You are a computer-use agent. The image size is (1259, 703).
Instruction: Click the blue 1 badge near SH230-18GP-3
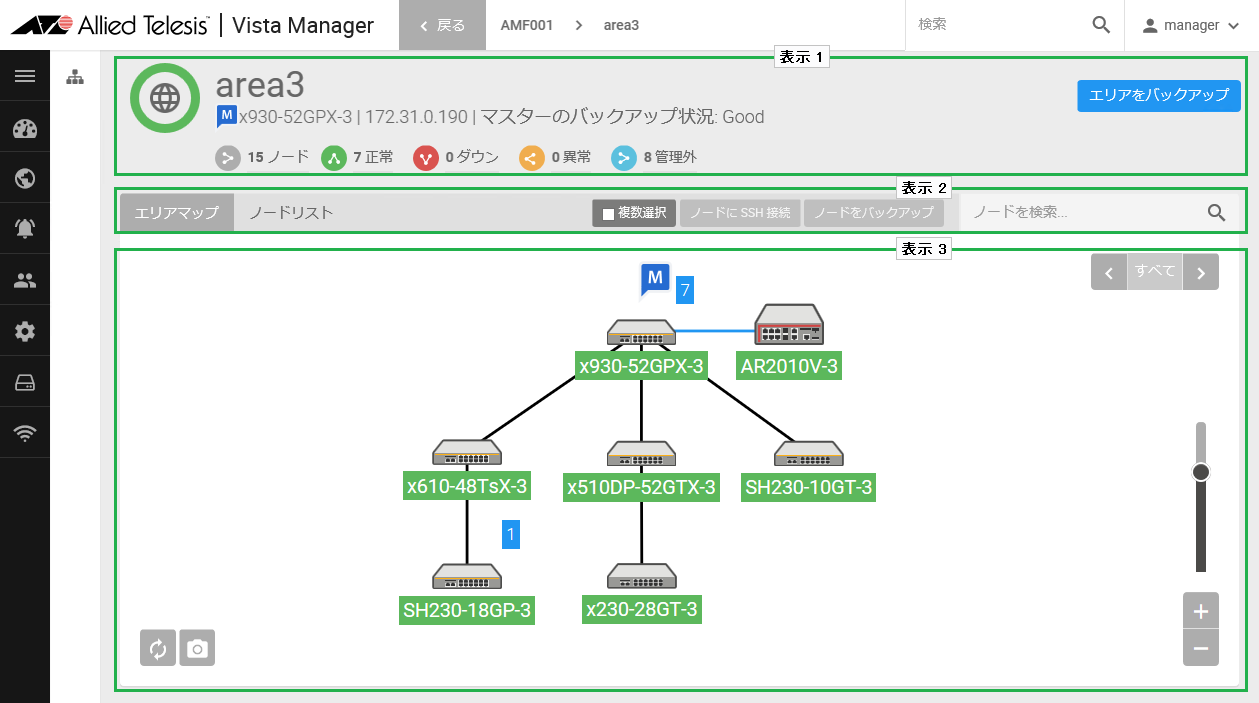click(511, 535)
